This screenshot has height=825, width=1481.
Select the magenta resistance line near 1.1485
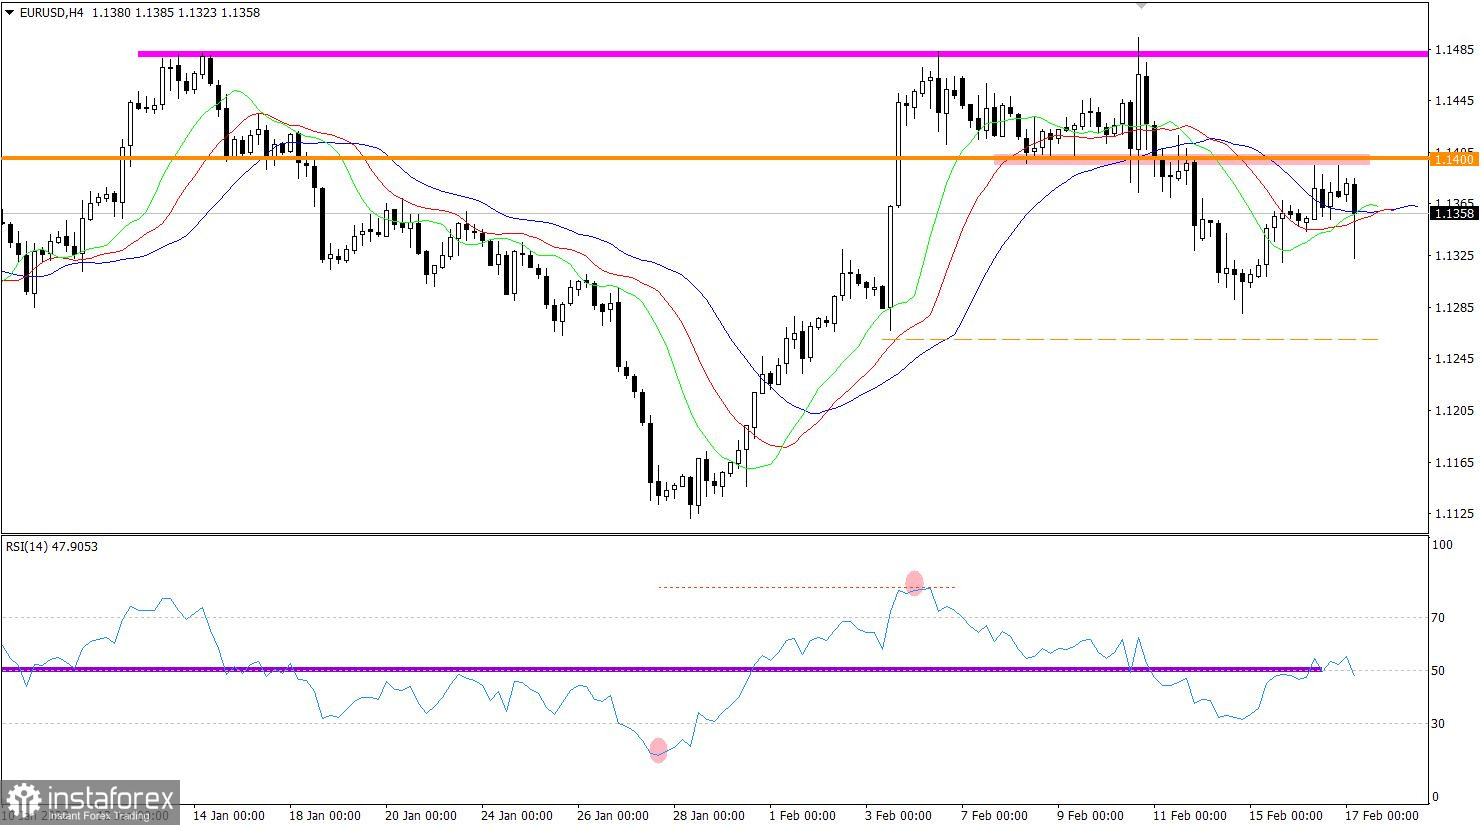[x=783, y=53]
